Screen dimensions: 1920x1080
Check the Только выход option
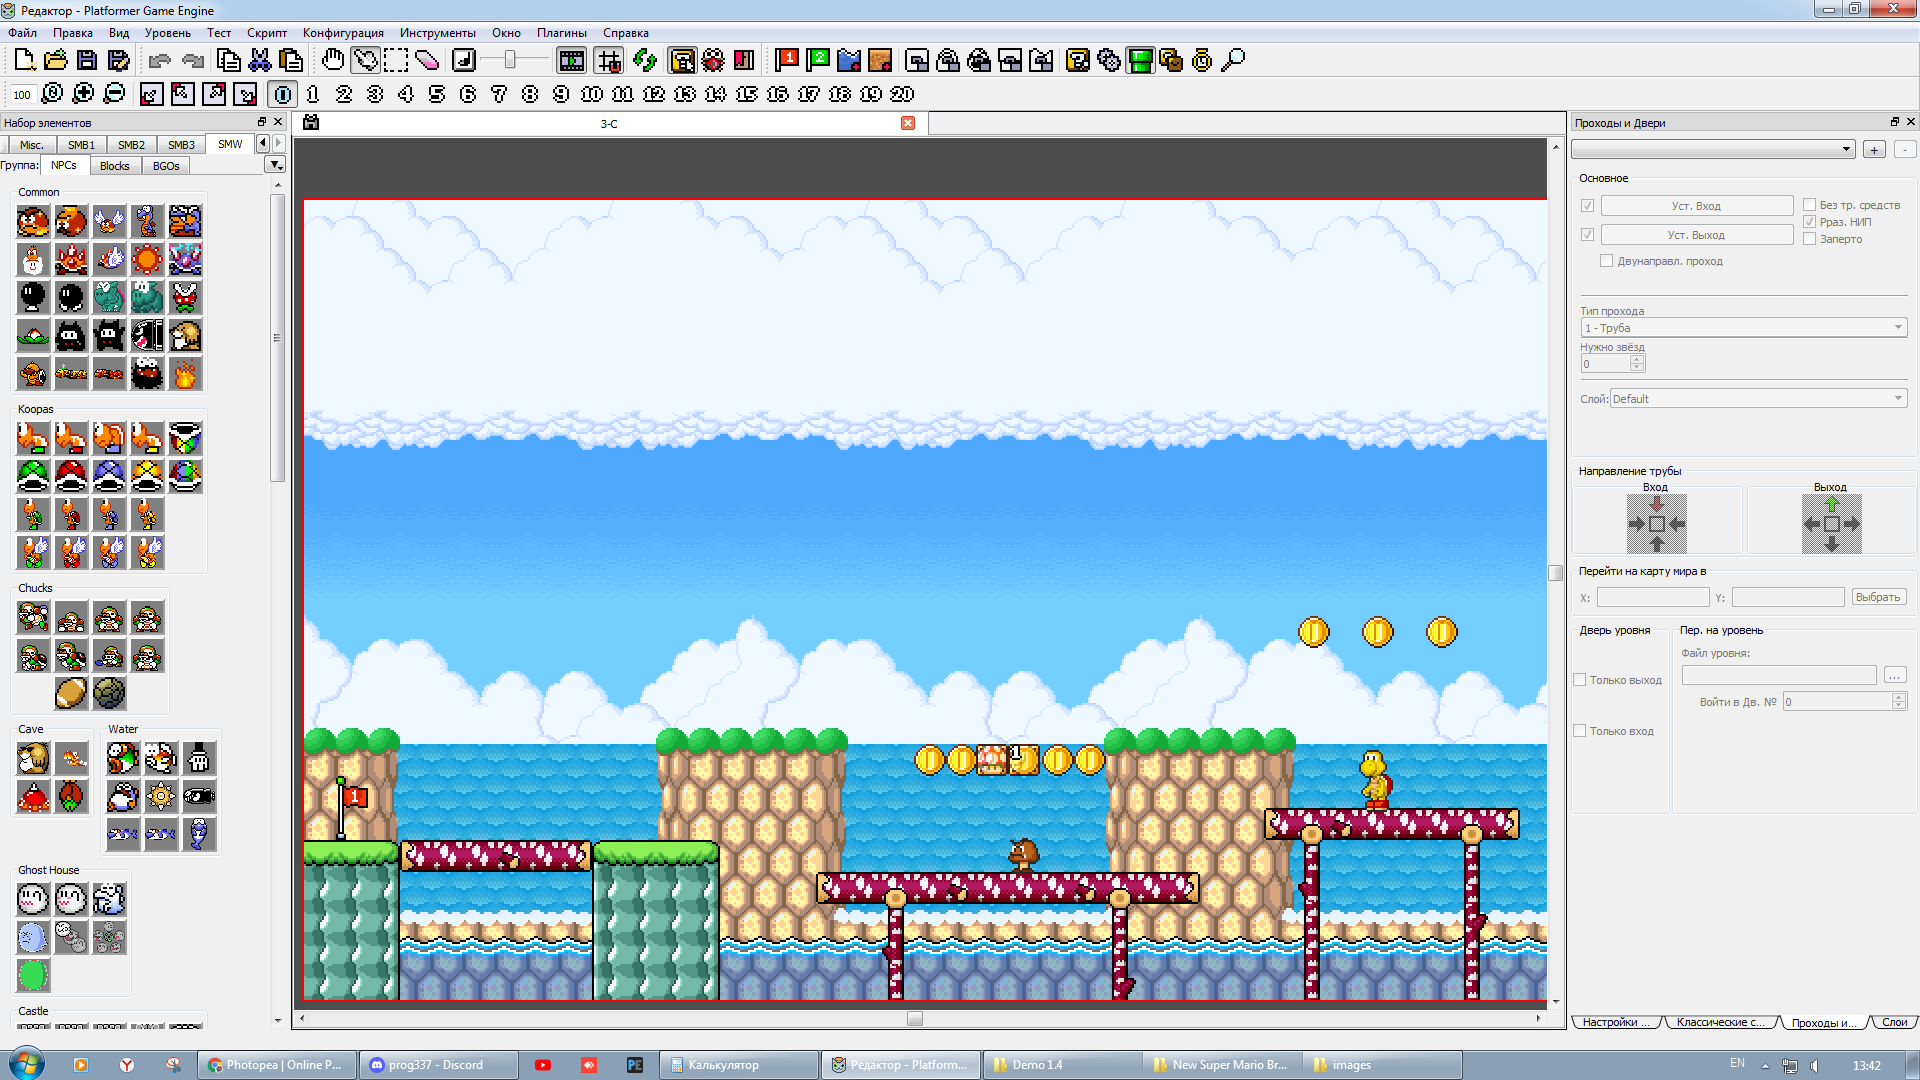point(1580,680)
